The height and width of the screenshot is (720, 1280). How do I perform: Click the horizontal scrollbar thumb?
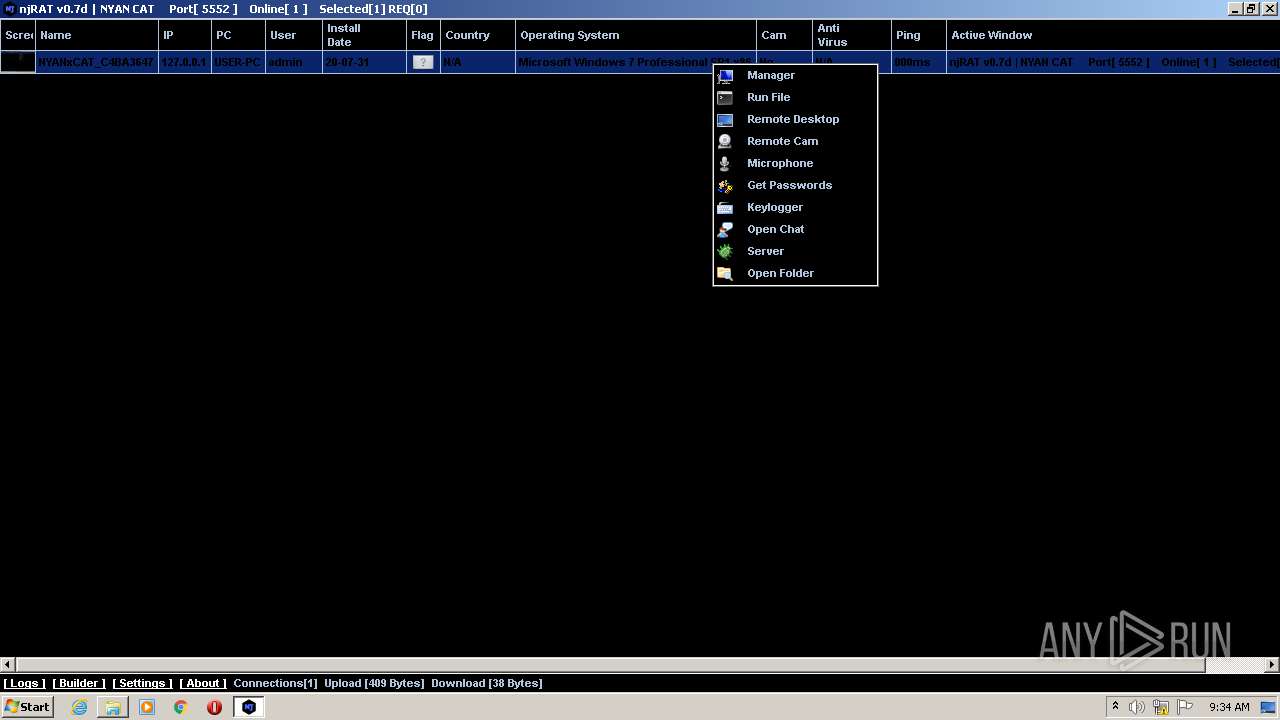pyautogui.click(x=610, y=664)
